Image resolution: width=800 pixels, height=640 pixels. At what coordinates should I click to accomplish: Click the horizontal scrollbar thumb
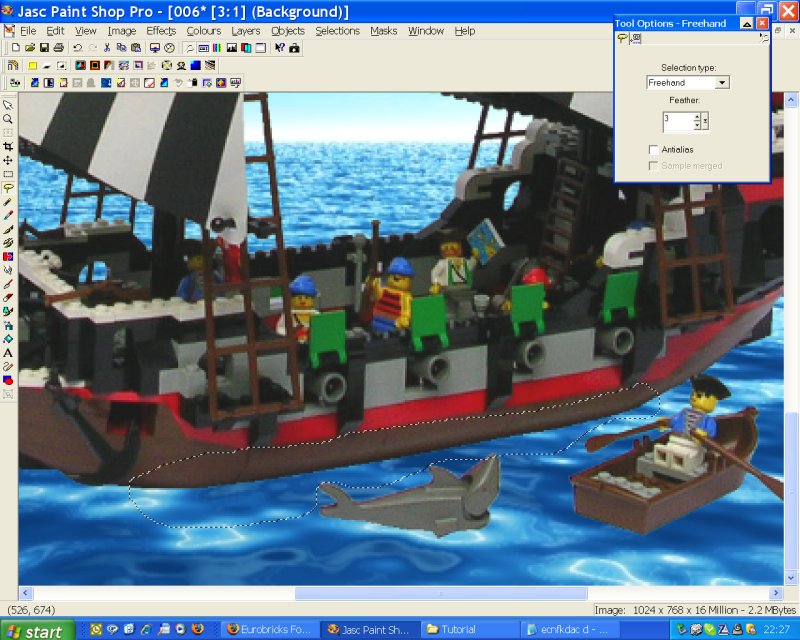pyautogui.click(x=441, y=593)
